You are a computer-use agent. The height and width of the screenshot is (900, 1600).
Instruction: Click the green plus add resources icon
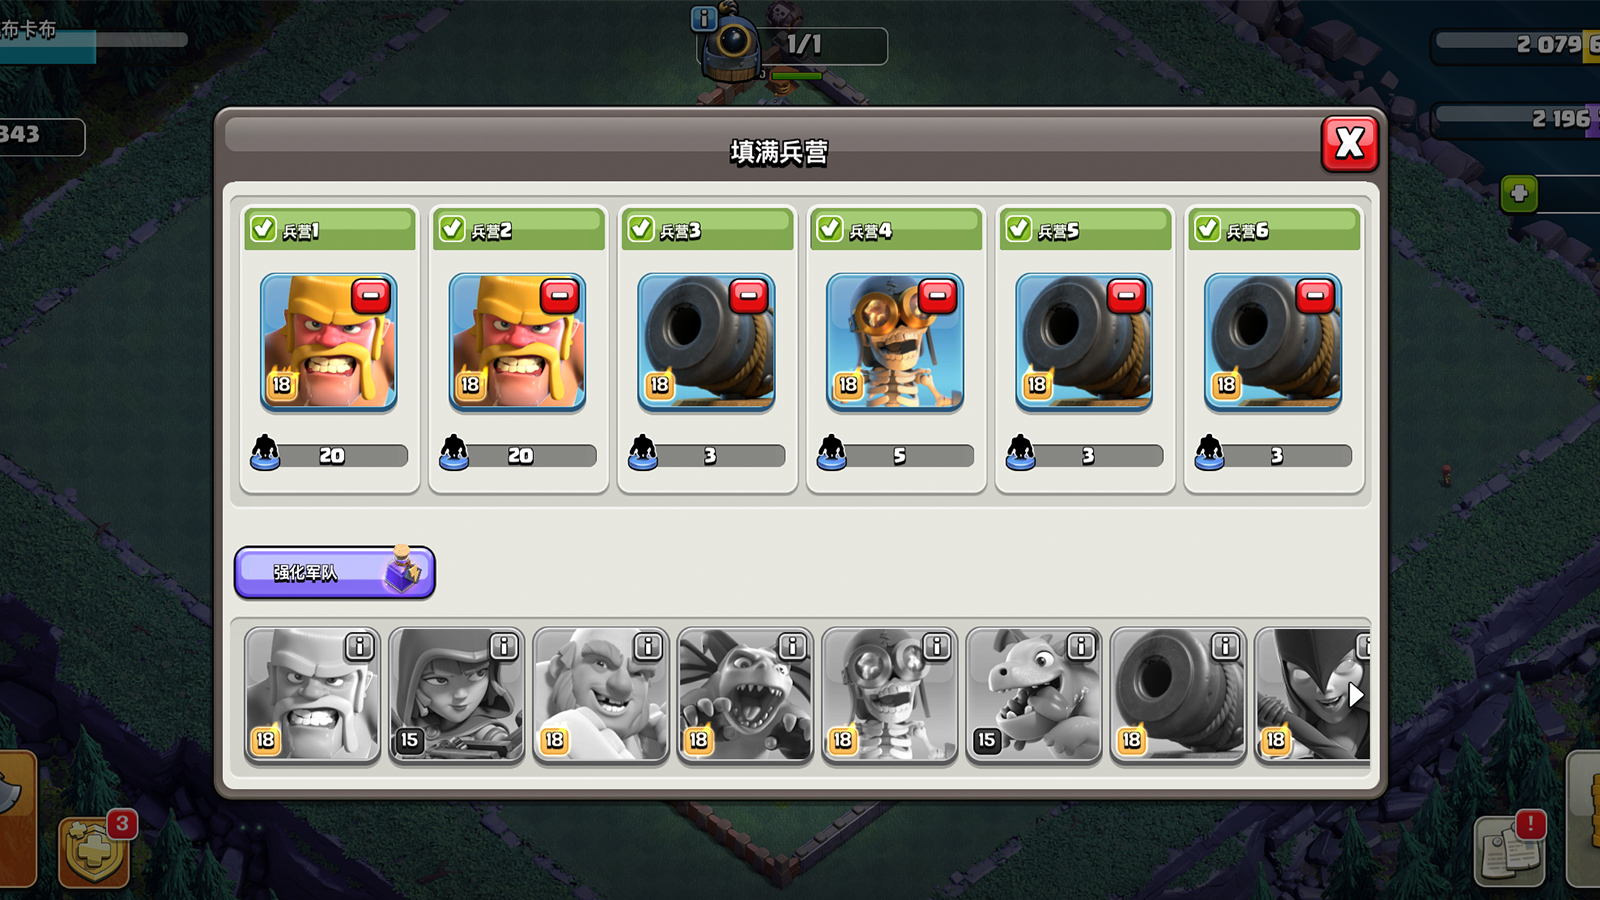(1519, 193)
